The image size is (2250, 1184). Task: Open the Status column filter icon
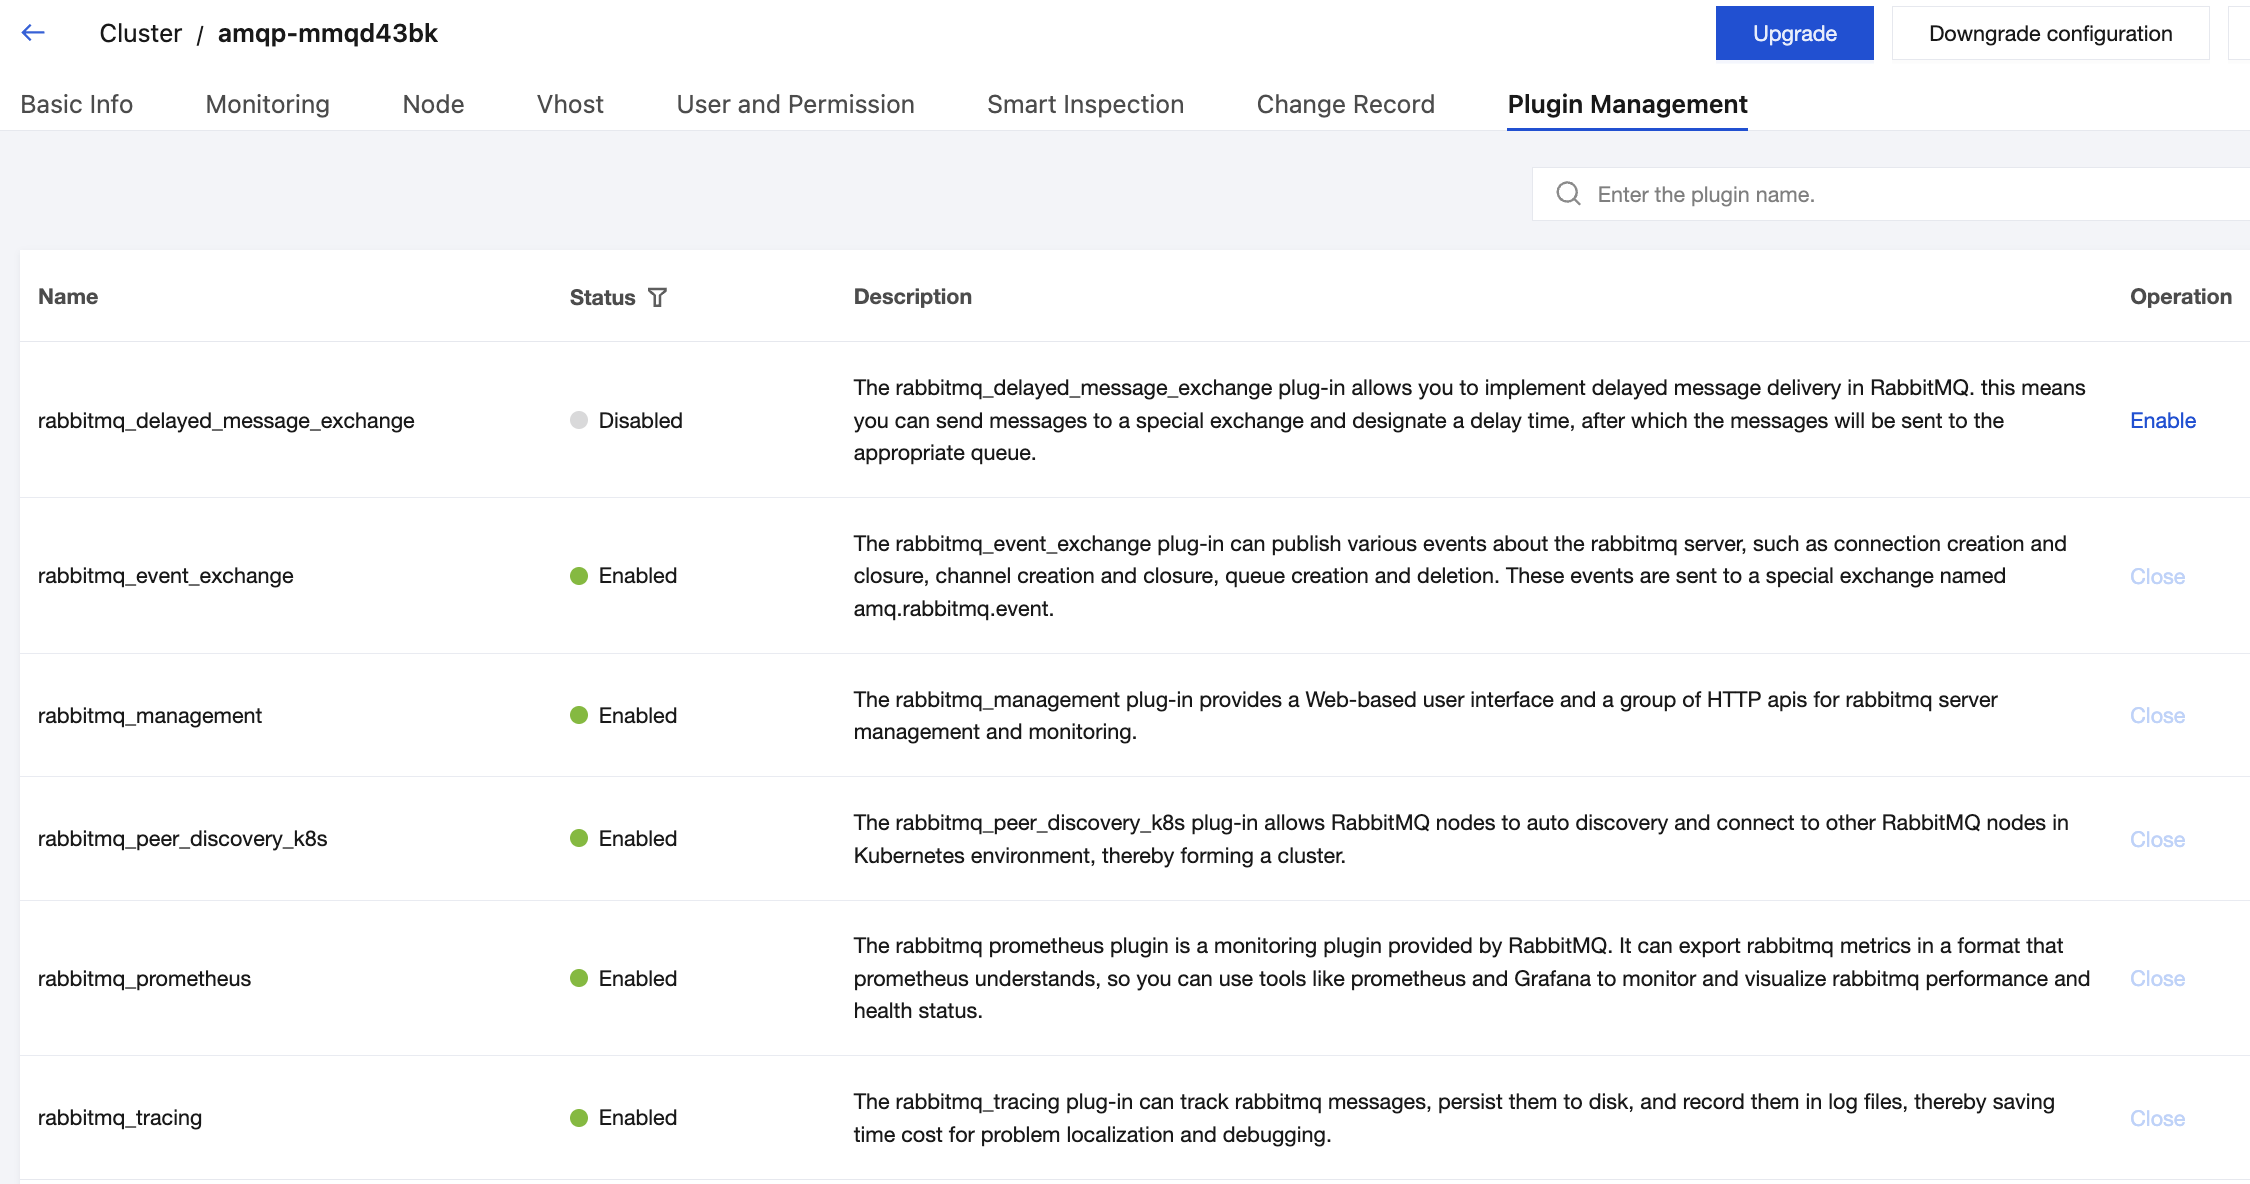[x=657, y=297]
